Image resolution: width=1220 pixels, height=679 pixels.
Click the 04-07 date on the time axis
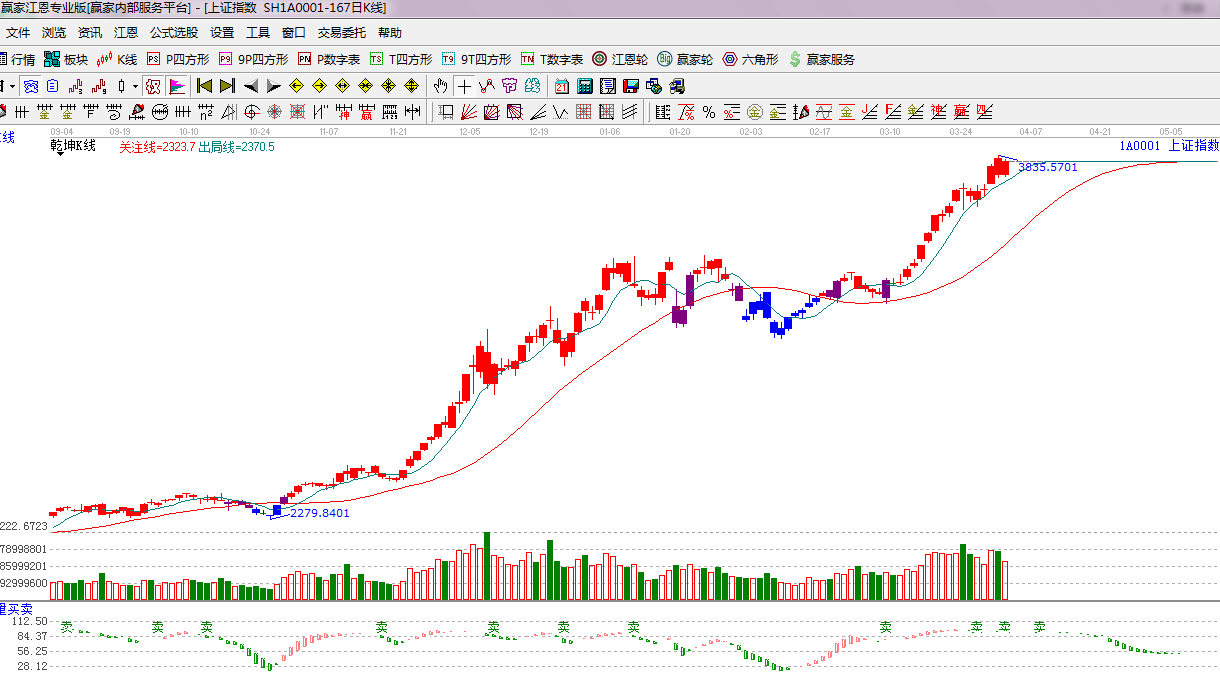(x=1030, y=132)
